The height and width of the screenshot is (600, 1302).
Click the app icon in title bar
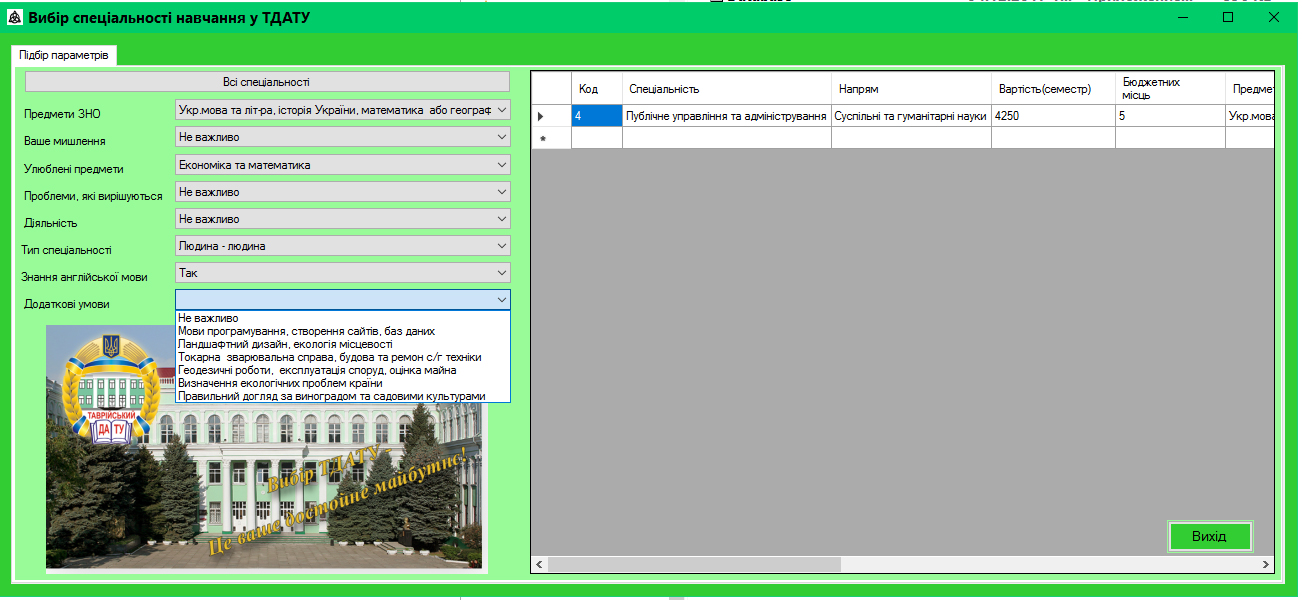coord(14,18)
